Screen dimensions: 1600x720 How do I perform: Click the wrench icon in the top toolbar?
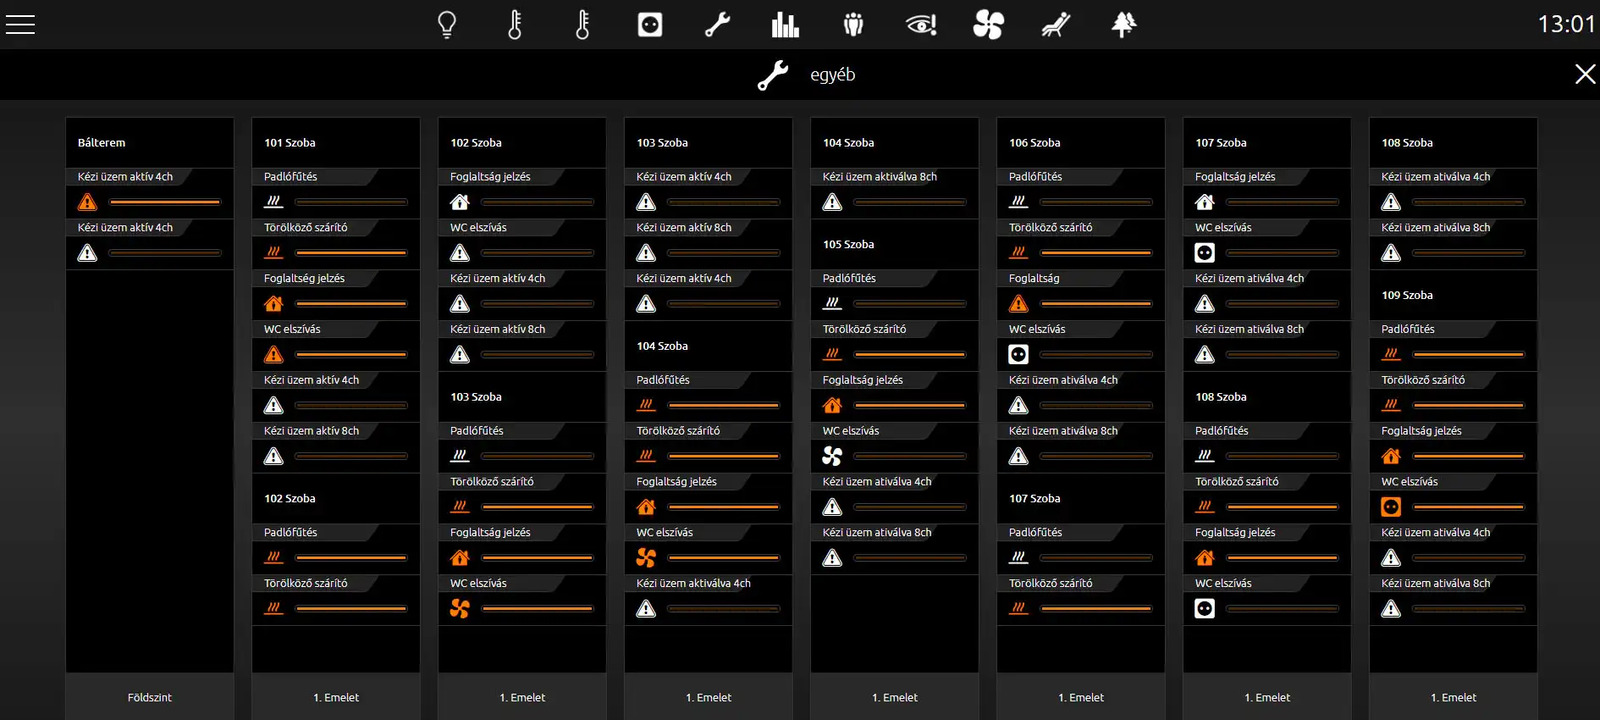(x=717, y=24)
